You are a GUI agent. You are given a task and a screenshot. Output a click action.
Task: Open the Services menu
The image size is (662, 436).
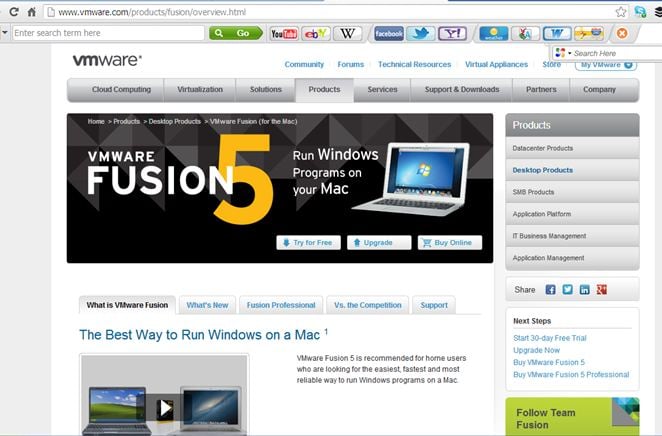pyautogui.click(x=382, y=89)
